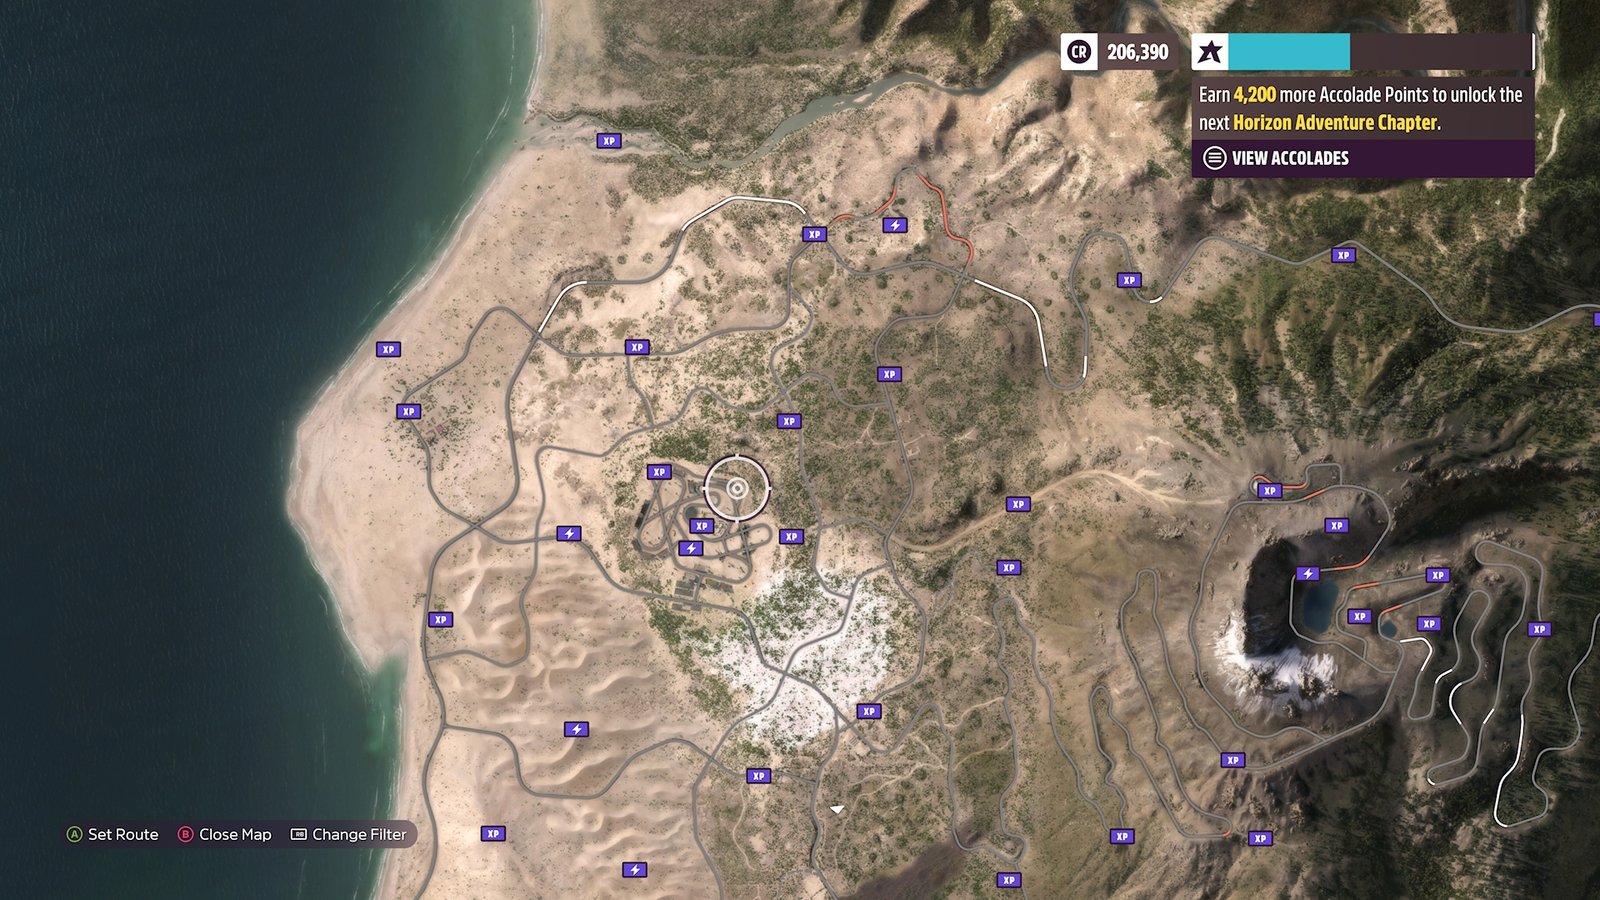Open the Change Filter options
1600x900 pixels.
click(359, 835)
